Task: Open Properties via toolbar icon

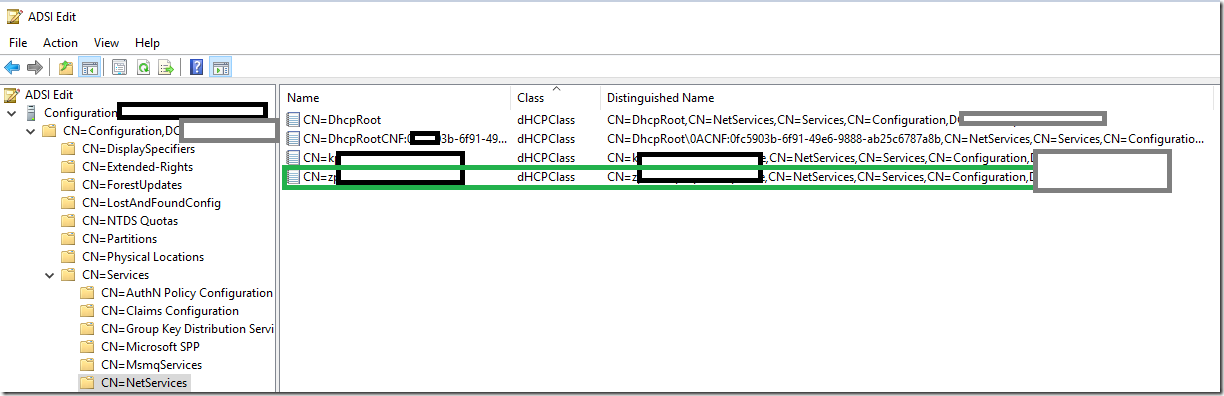Action: (120, 68)
